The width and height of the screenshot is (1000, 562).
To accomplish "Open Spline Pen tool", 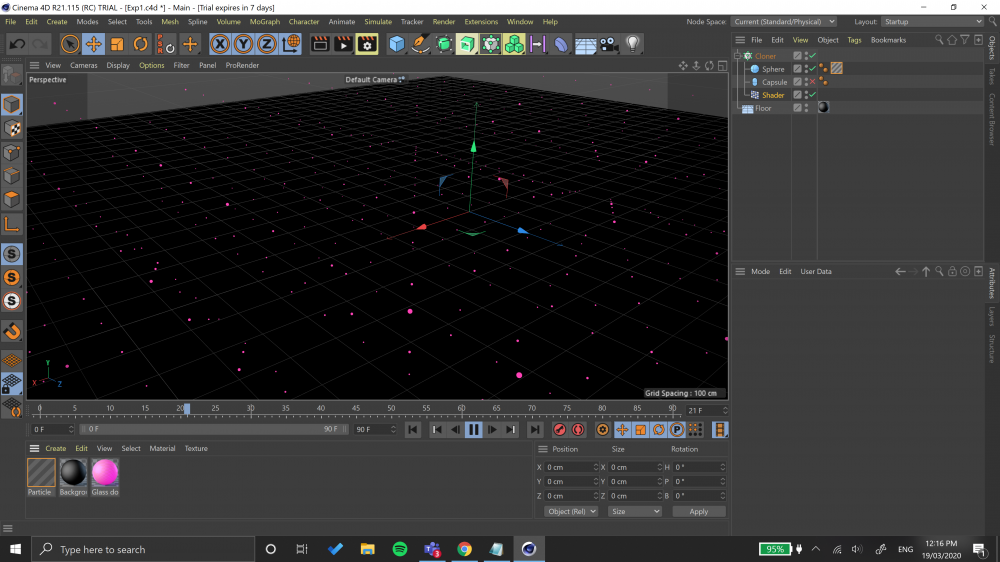I will coord(420,44).
